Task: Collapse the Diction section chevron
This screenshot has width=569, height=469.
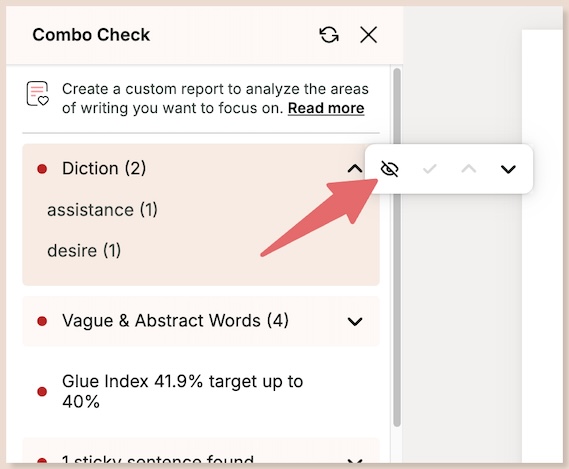Action: coord(355,169)
